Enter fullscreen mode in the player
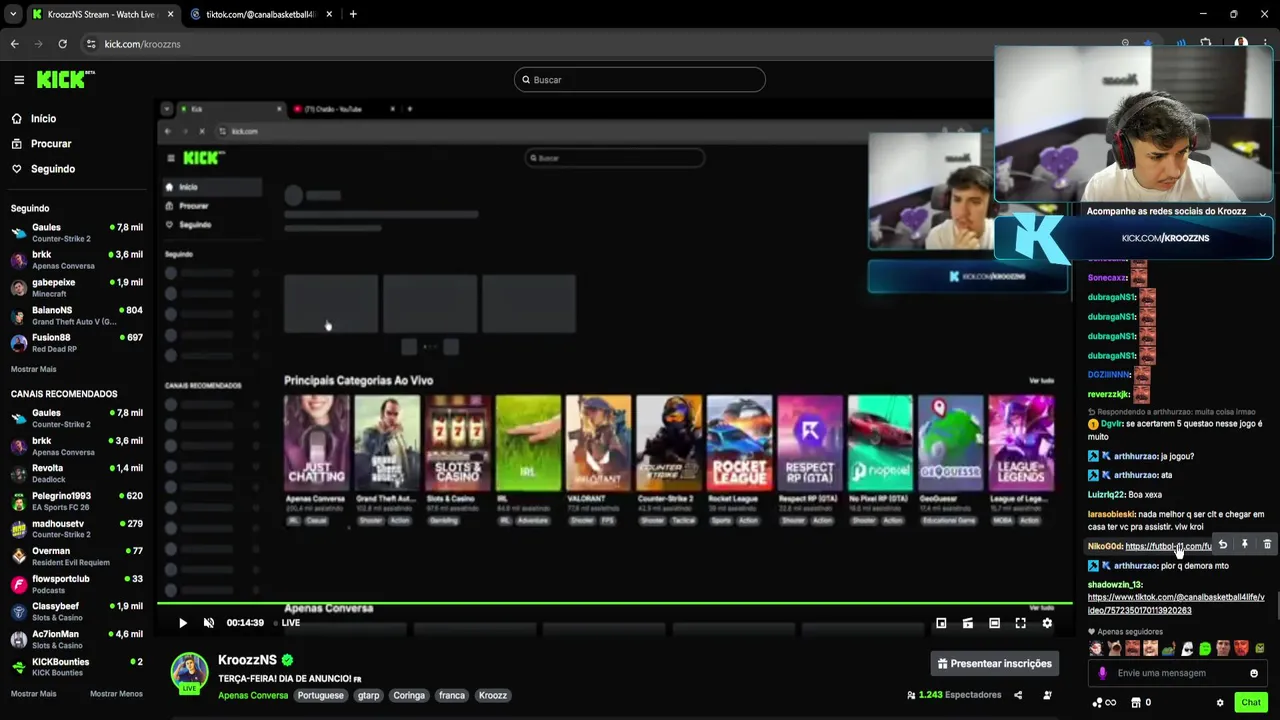 coord(1020,623)
